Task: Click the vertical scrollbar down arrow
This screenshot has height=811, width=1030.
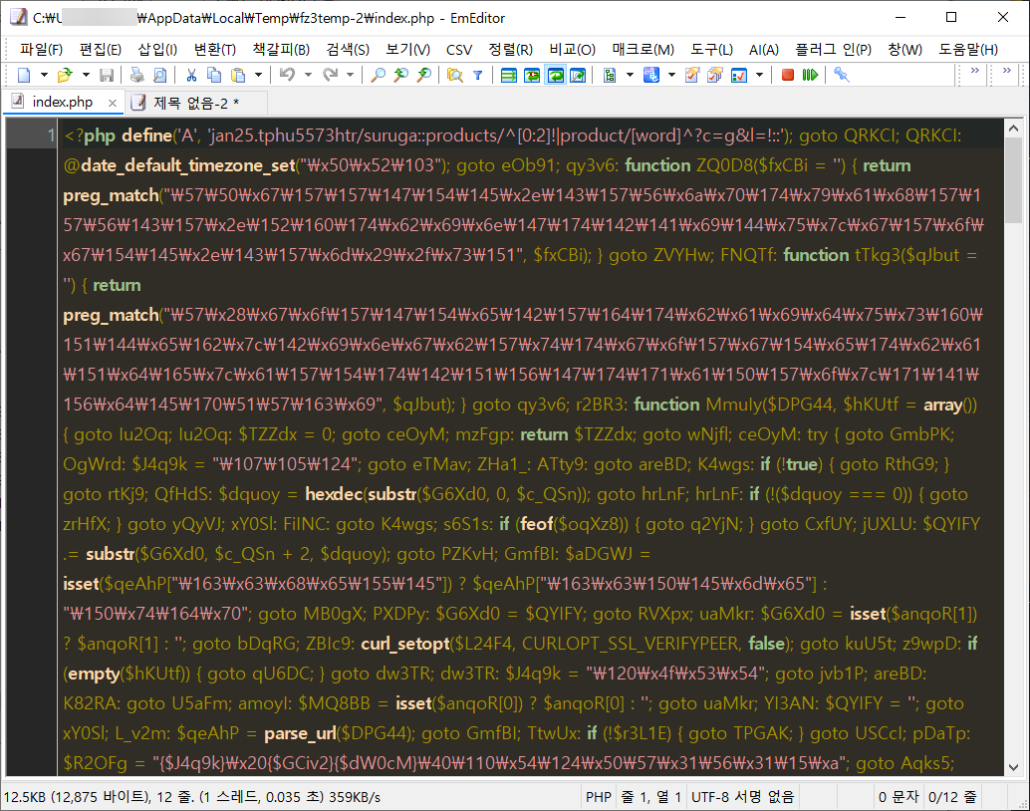Action: click(x=1013, y=767)
